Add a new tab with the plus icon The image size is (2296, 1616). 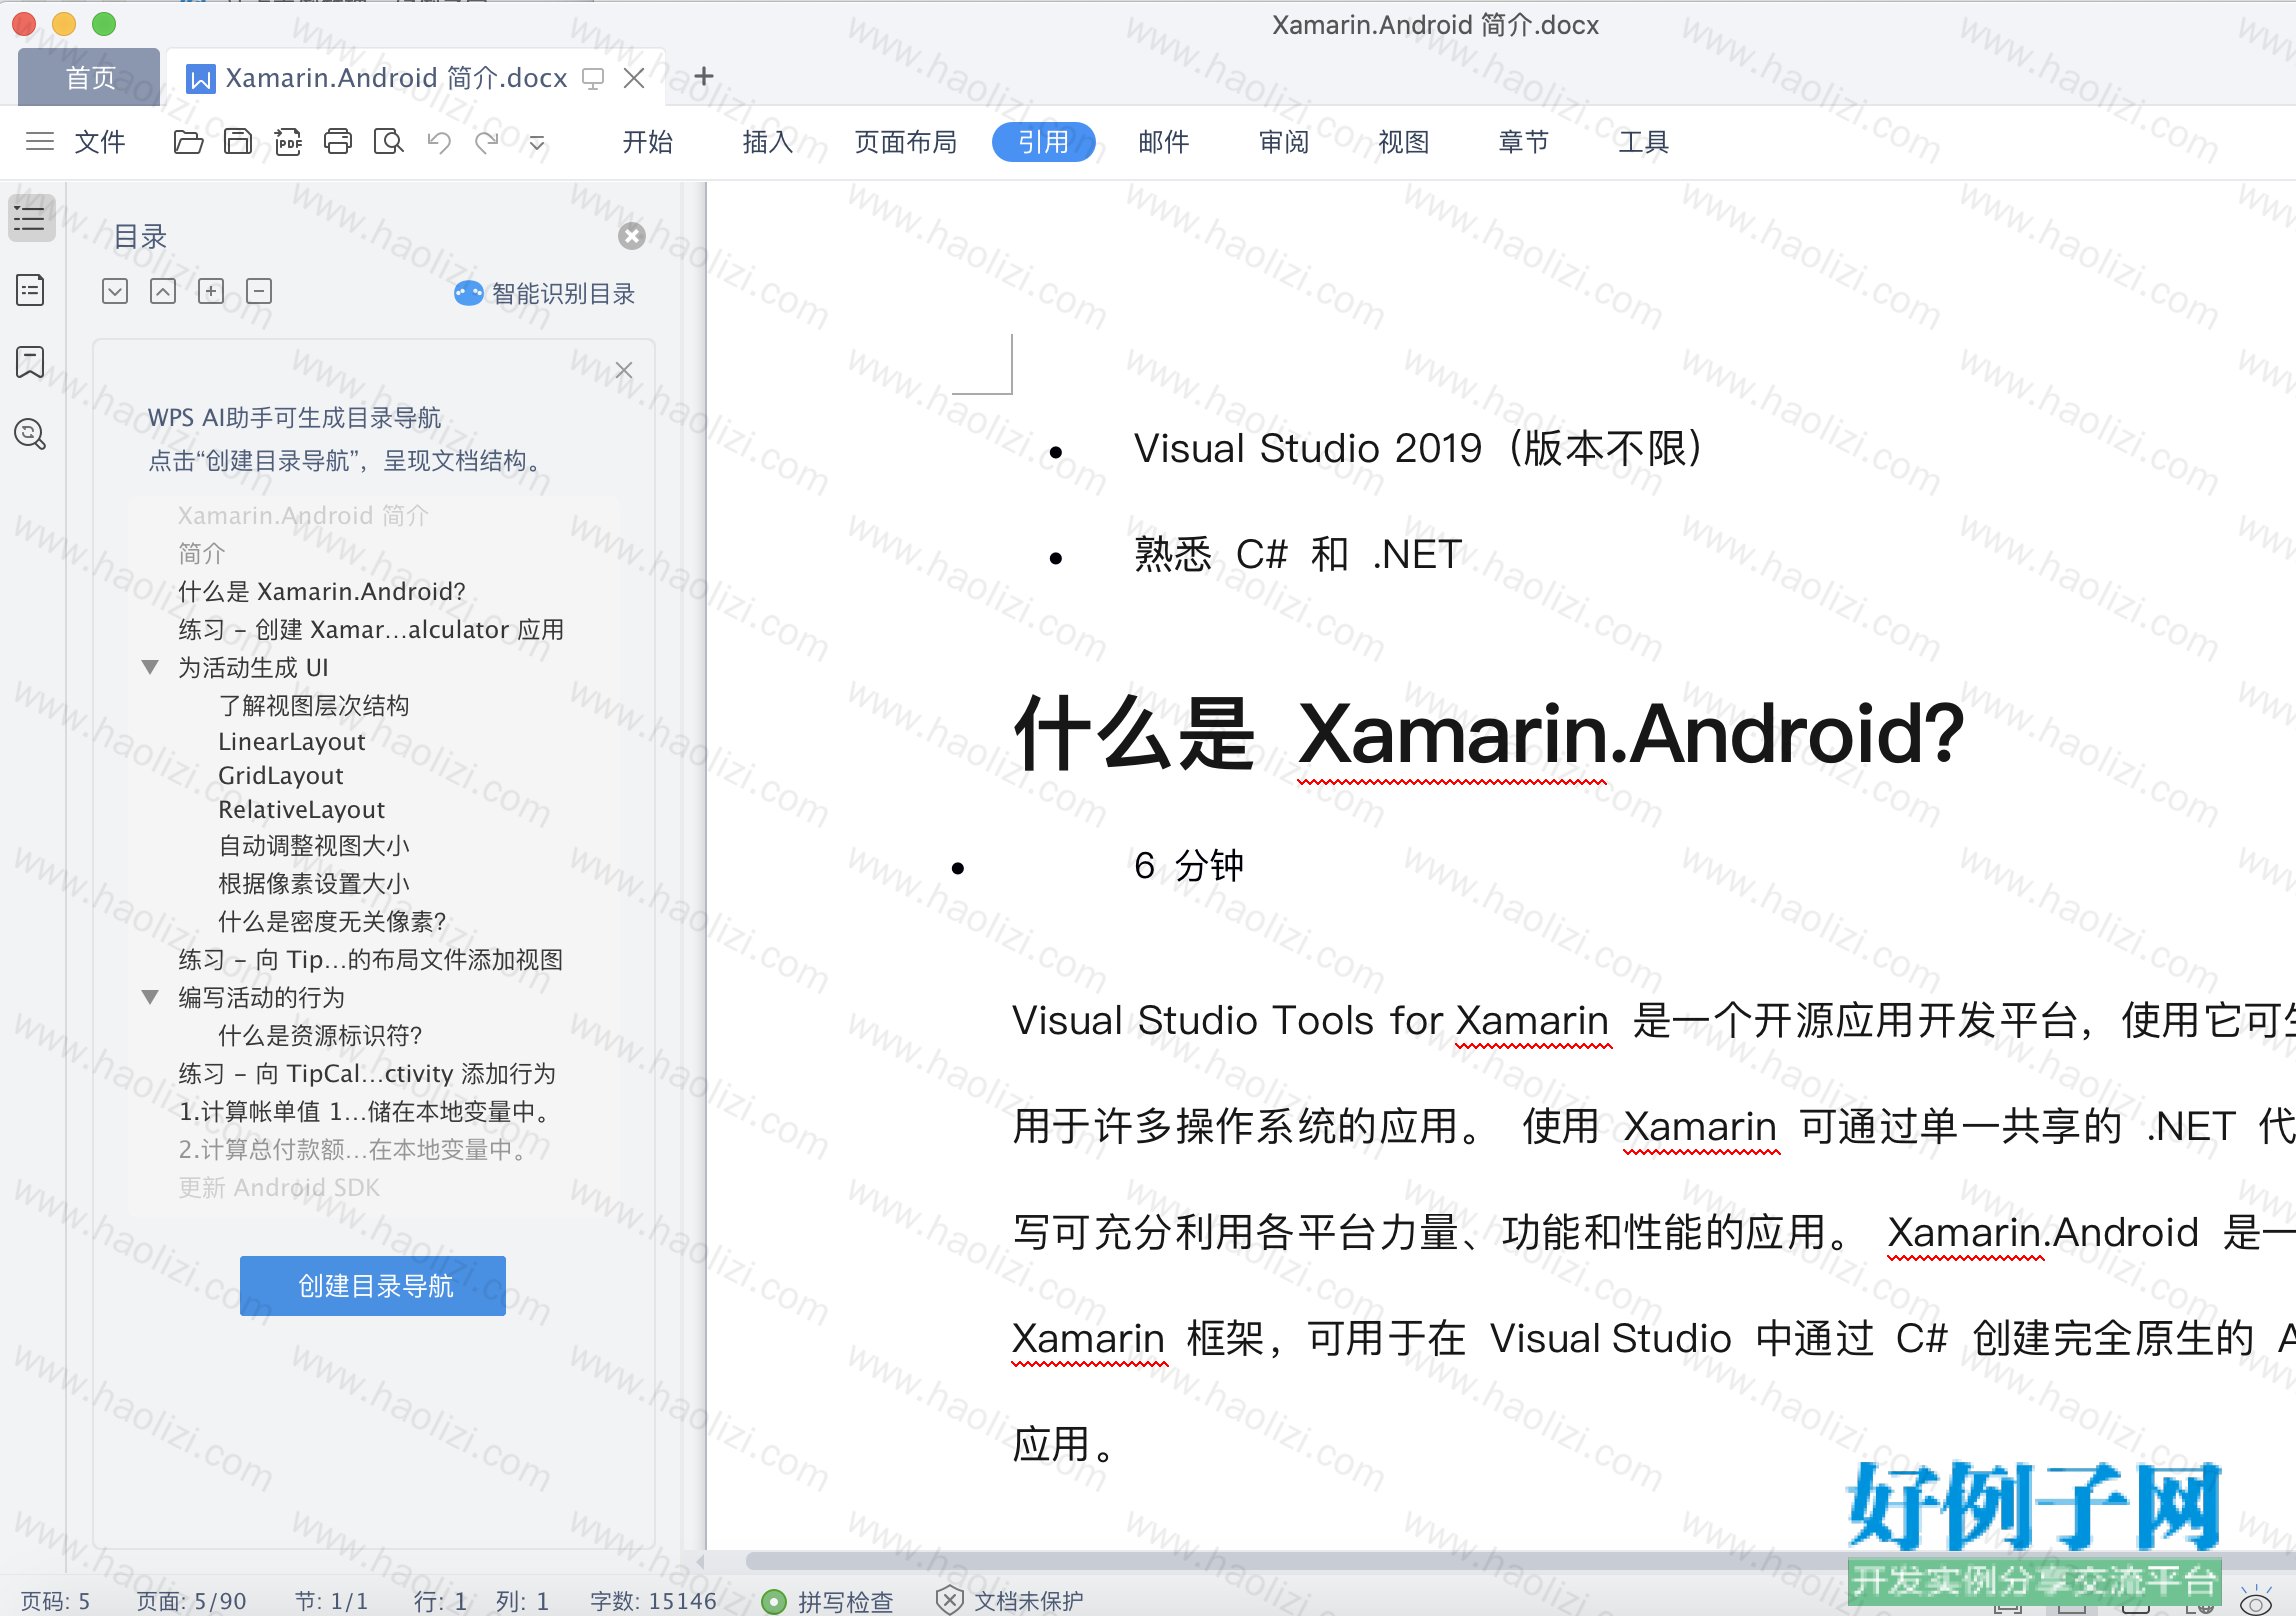pyautogui.click(x=704, y=76)
